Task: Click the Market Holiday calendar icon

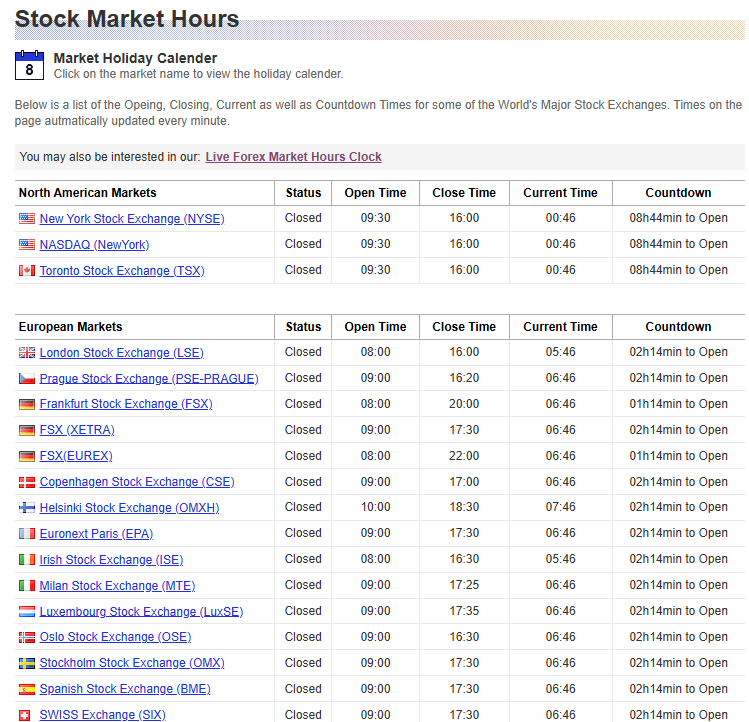Action: (x=29, y=65)
